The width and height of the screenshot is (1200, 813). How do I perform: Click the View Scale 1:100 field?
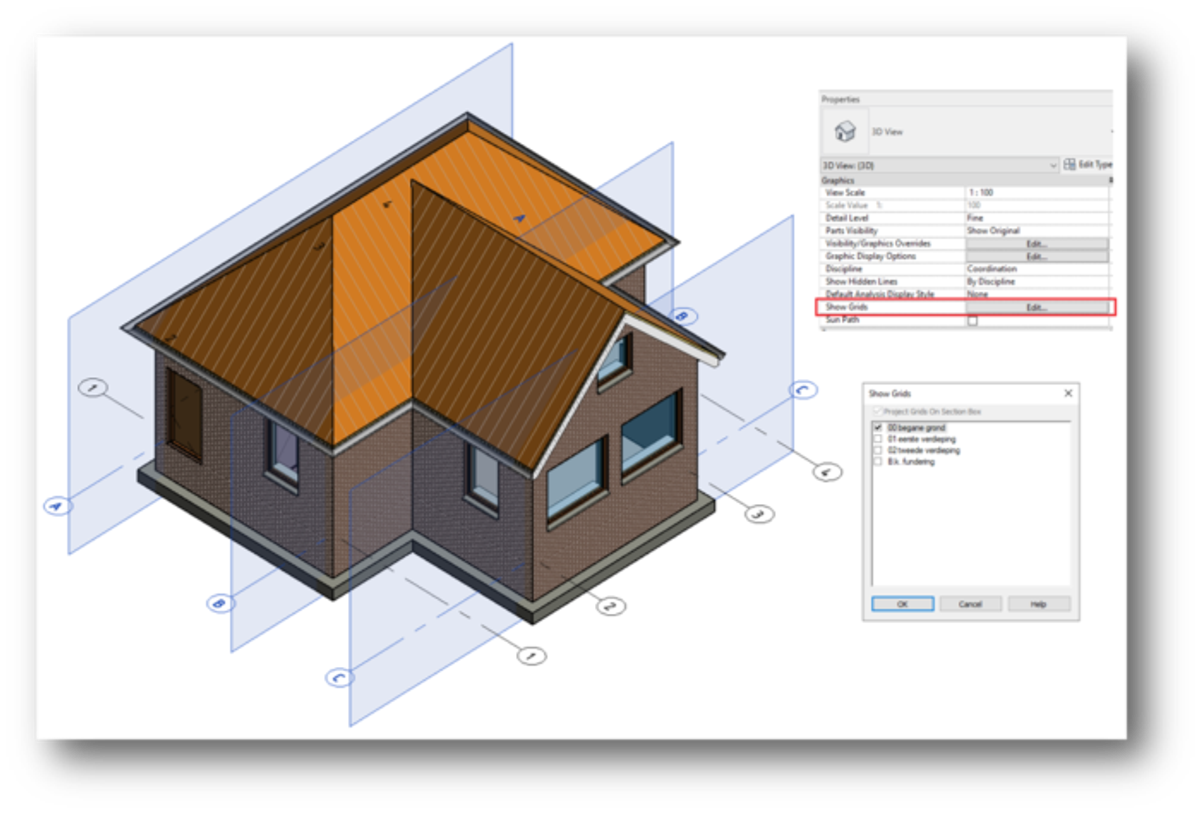pyautogui.click(x=1036, y=192)
